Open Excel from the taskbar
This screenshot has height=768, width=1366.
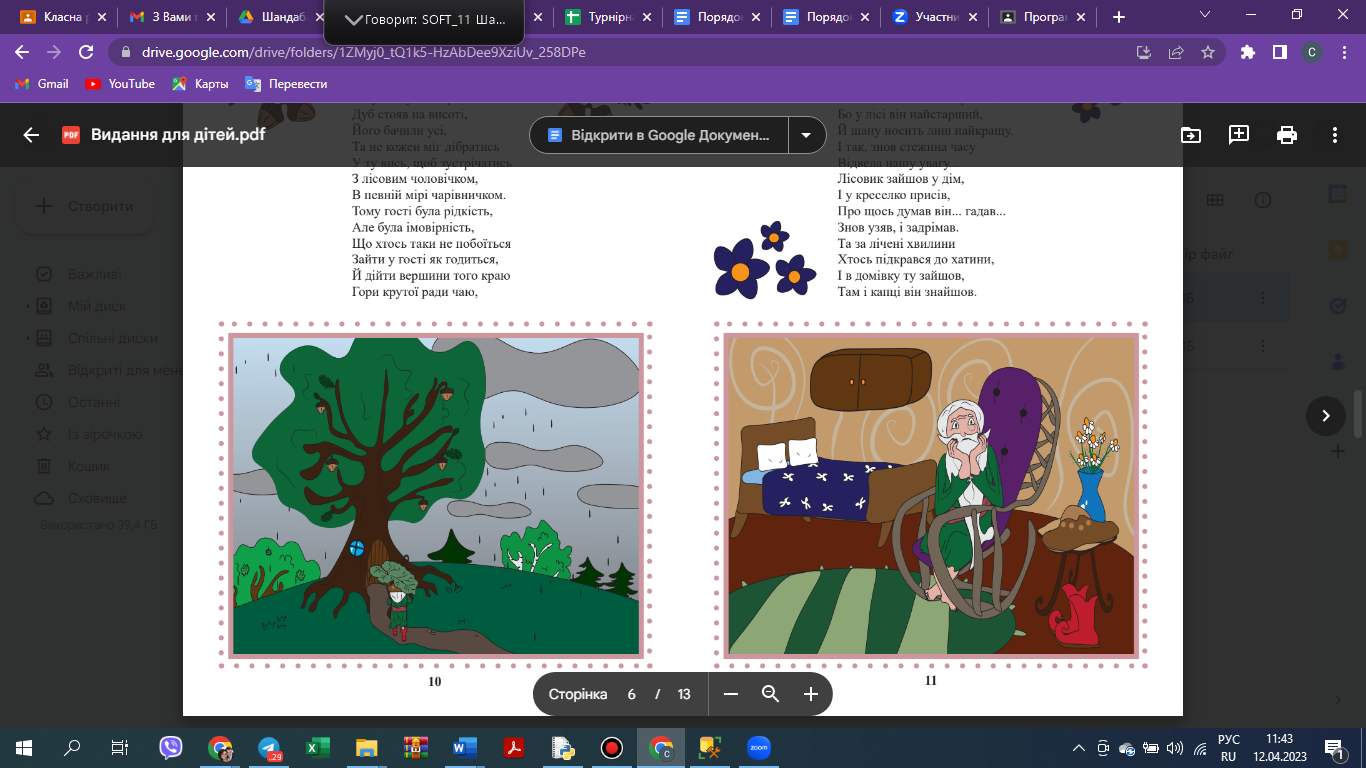point(316,747)
